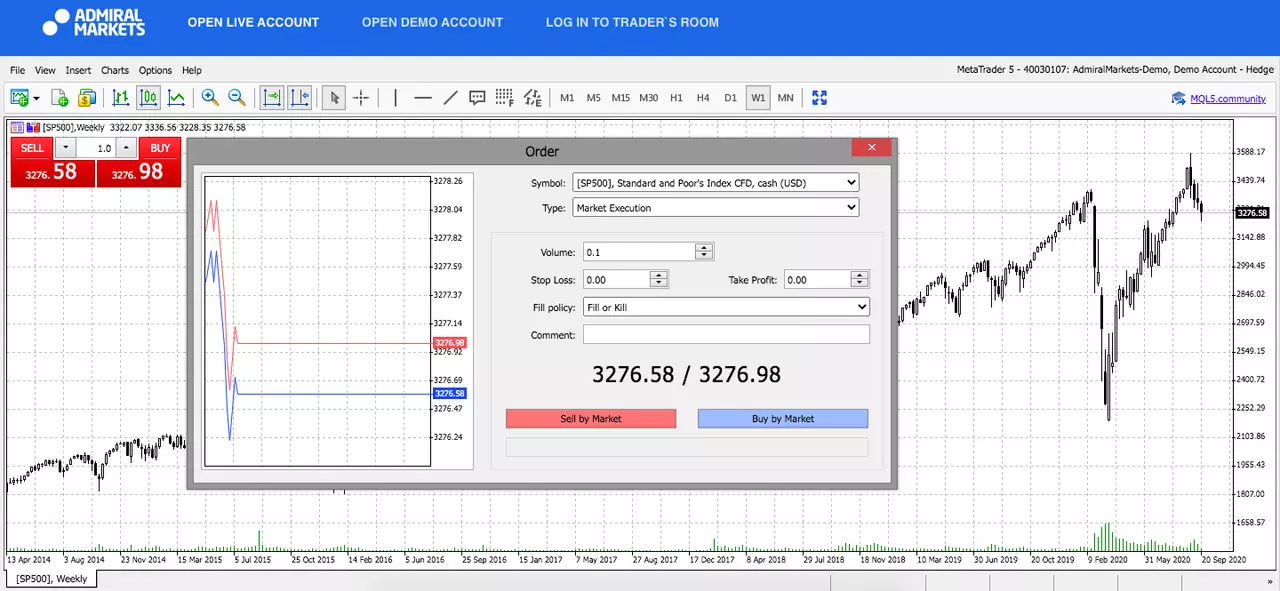Switch chart to bar chart style
This screenshot has width=1280, height=591.
coord(121,98)
